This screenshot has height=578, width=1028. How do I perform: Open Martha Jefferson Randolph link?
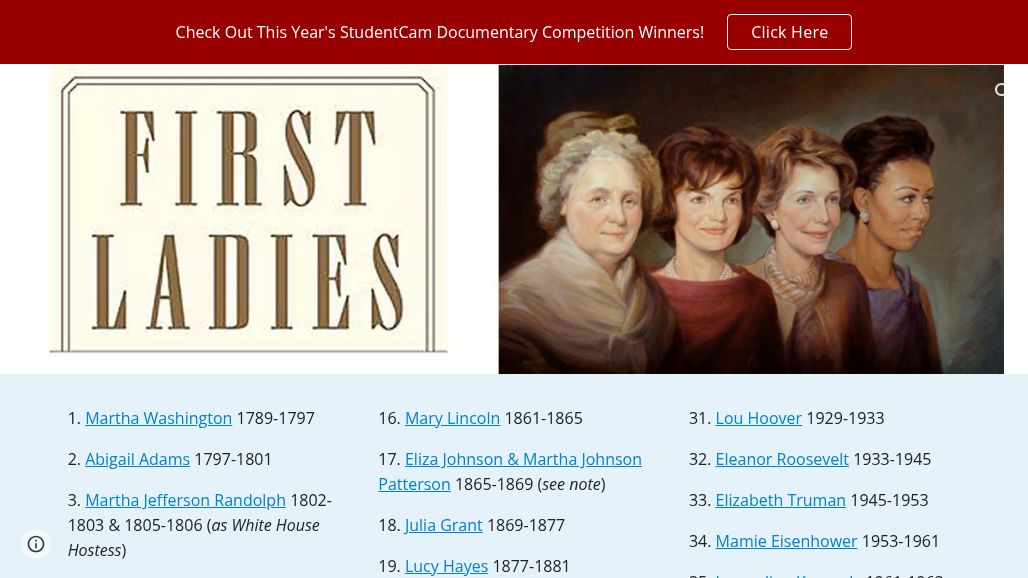(185, 500)
